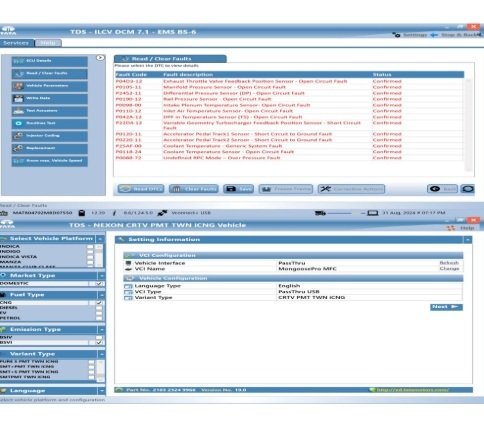Image resolution: width=484 pixels, height=436 pixels.
Task: Open Settings in the ILCV window header
Action: 410,35
